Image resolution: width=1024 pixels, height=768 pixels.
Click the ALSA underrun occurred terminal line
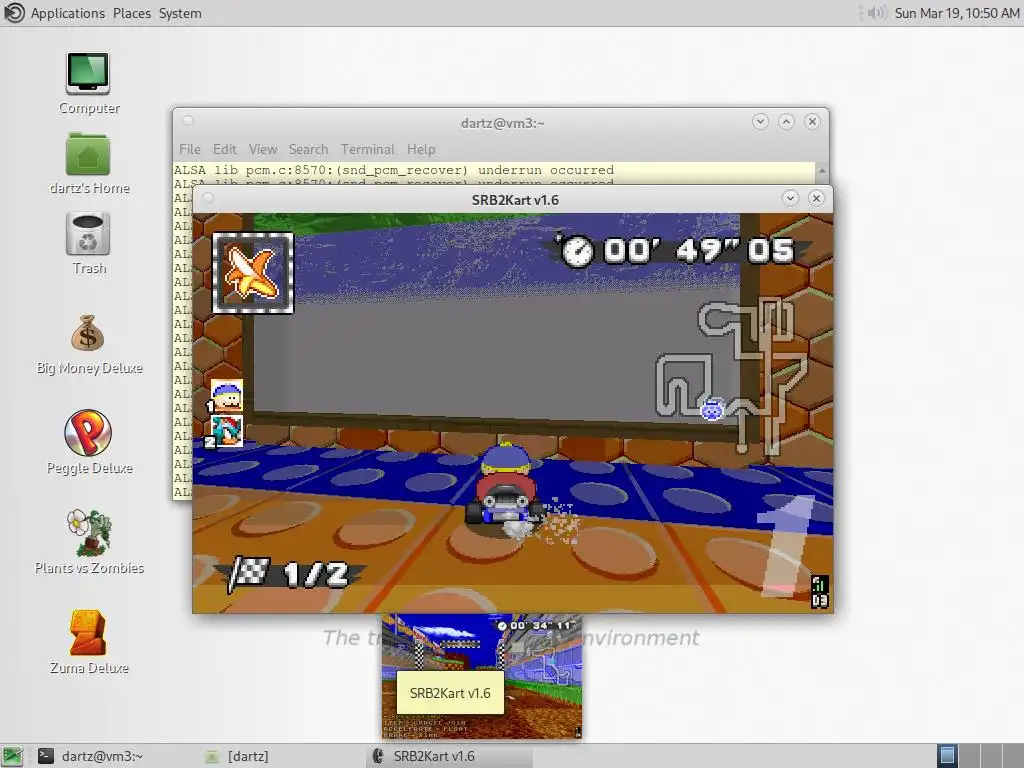pos(394,170)
